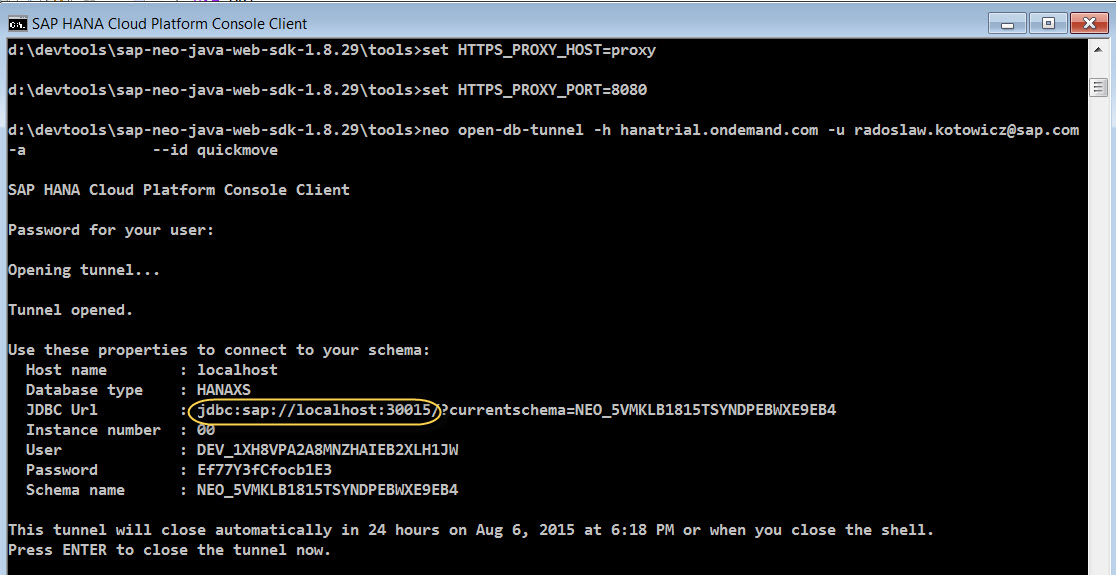Maximize the SAP HANA Console Client window

click(x=1048, y=23)
